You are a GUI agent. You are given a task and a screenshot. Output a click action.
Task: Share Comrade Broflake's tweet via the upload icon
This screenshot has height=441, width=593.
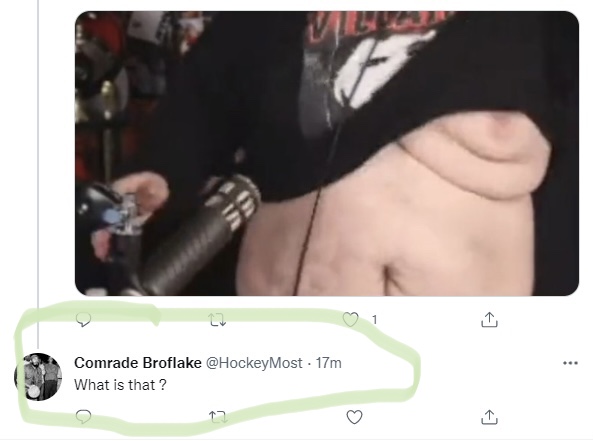click(489, 417)
